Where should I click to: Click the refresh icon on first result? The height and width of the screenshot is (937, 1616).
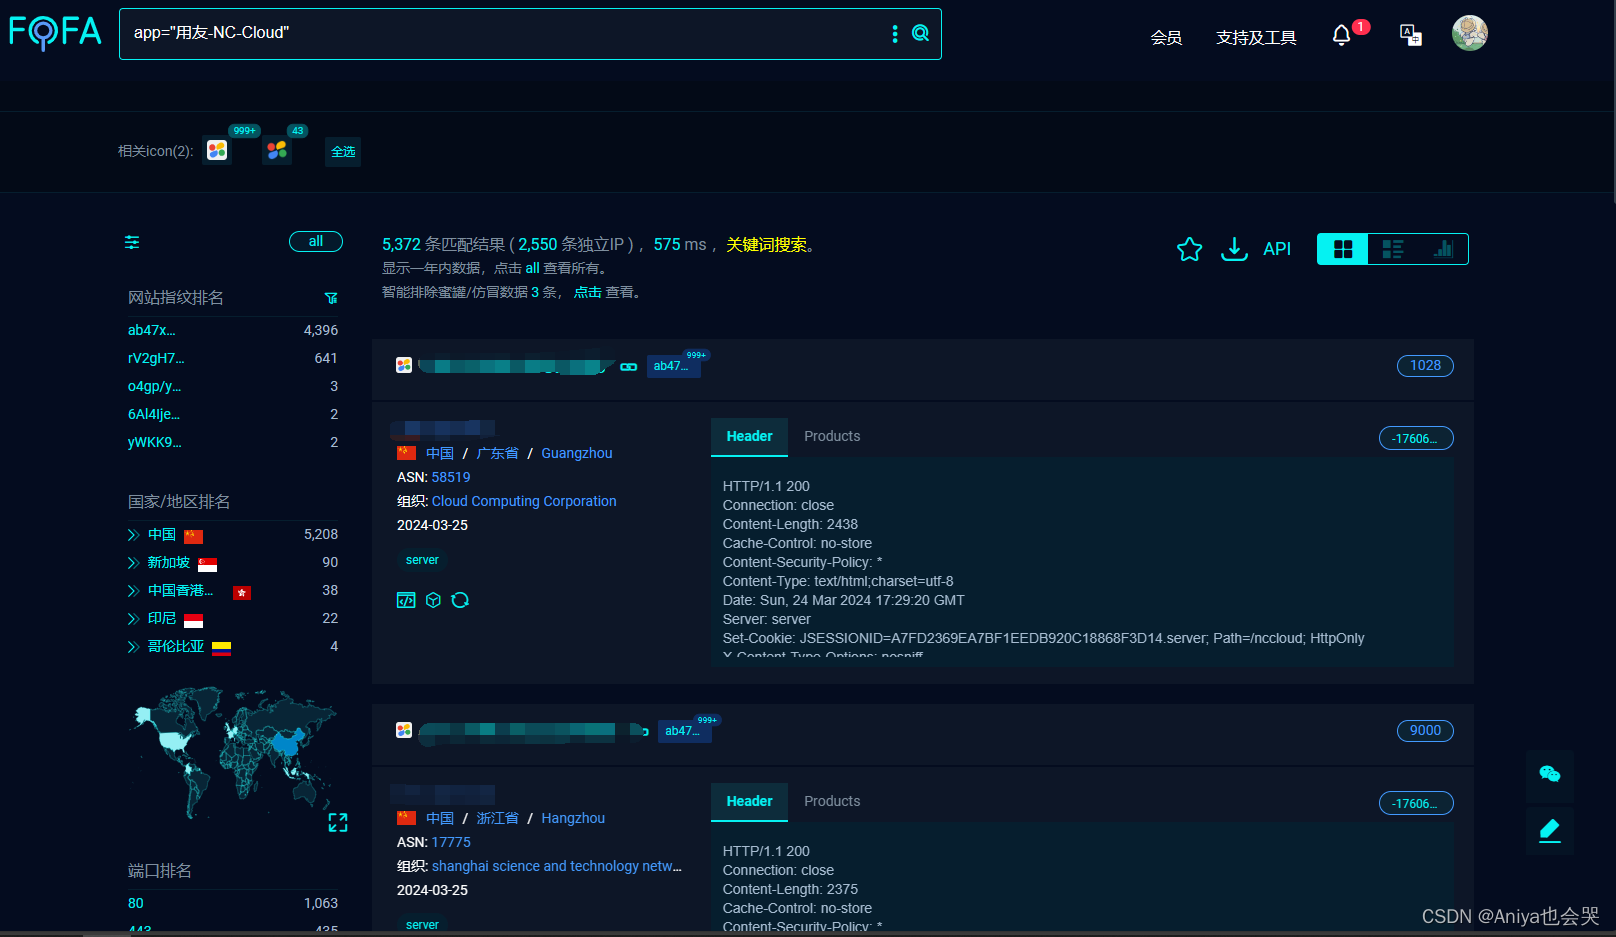pyautogui.click(x=460, y=600)
